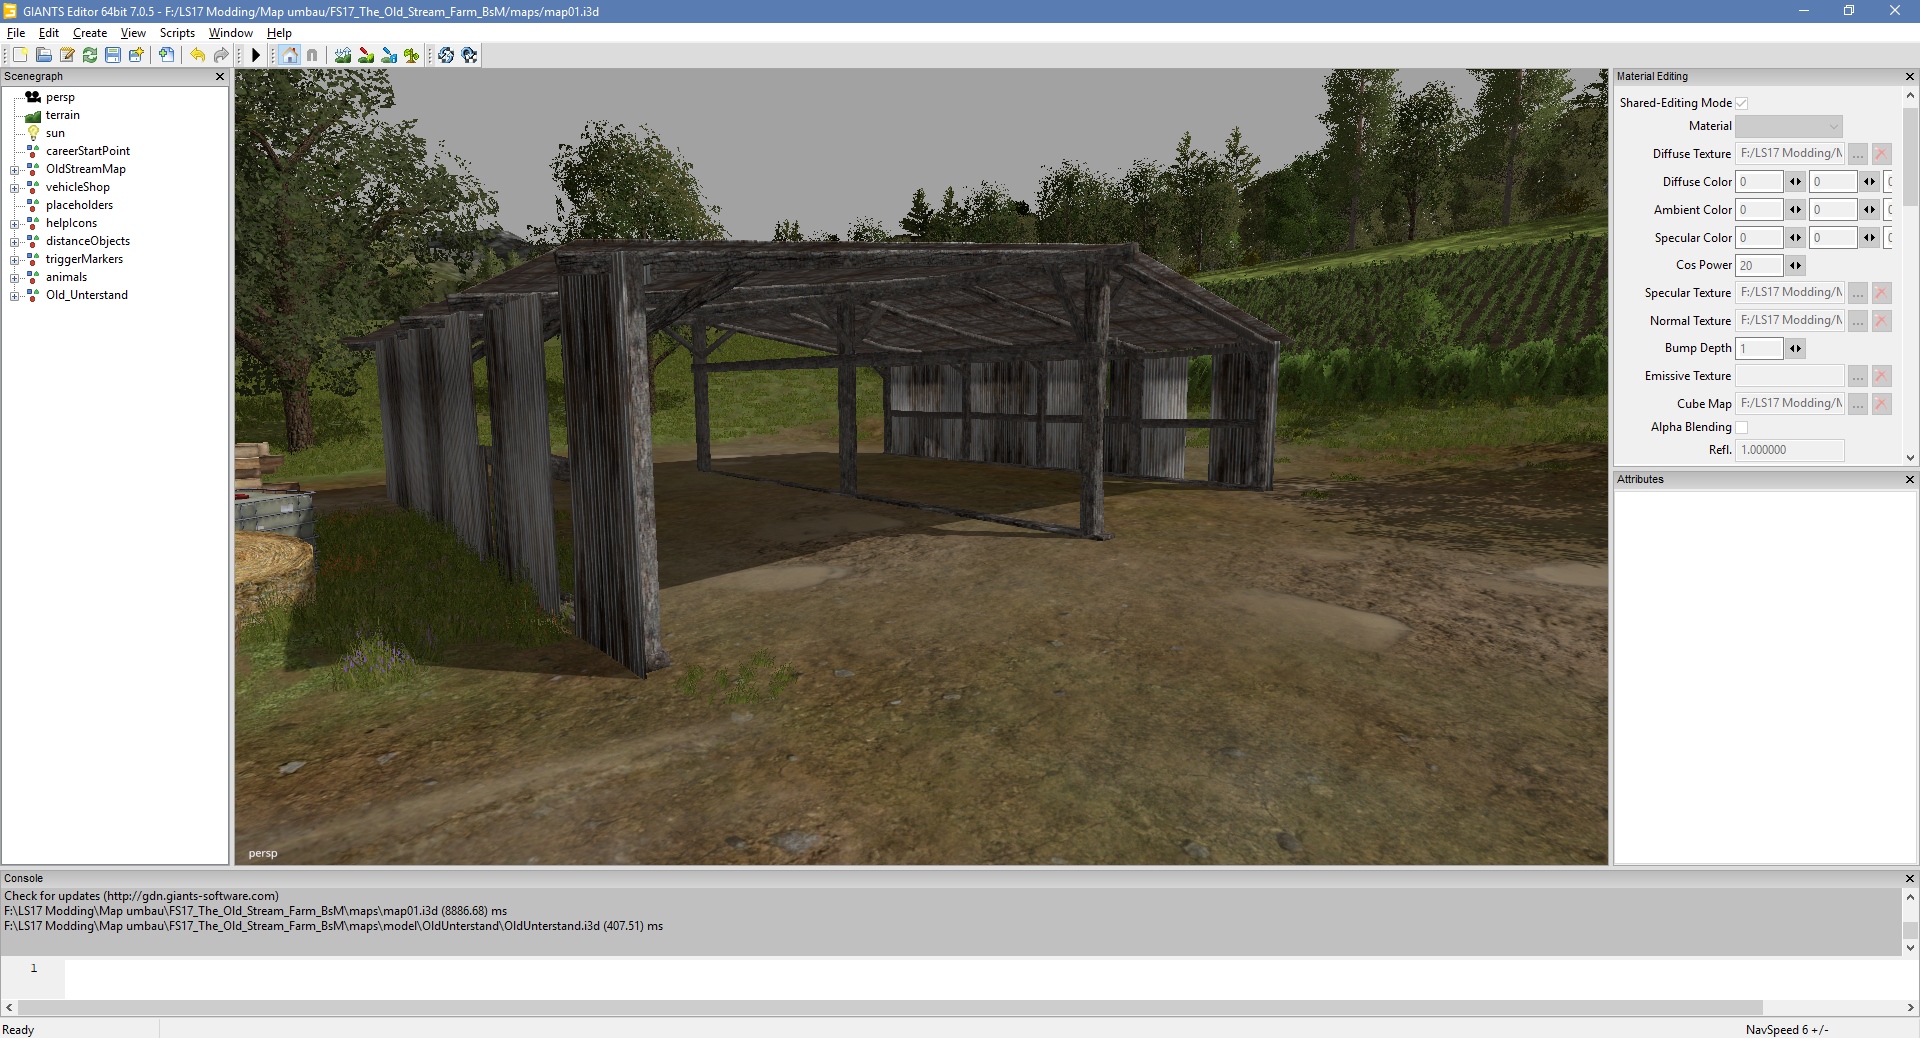
Task: Click the Open folder toolbar icon
Action: [43, 55]
